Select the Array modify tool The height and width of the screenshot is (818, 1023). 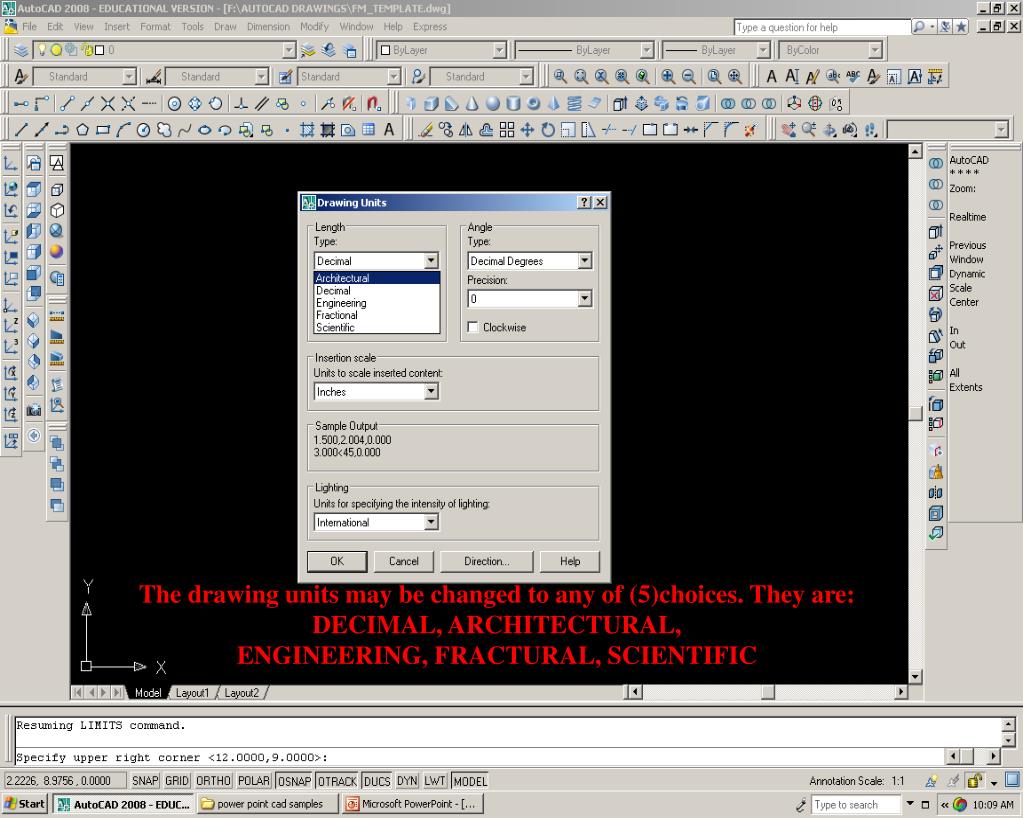pos(507,130)
